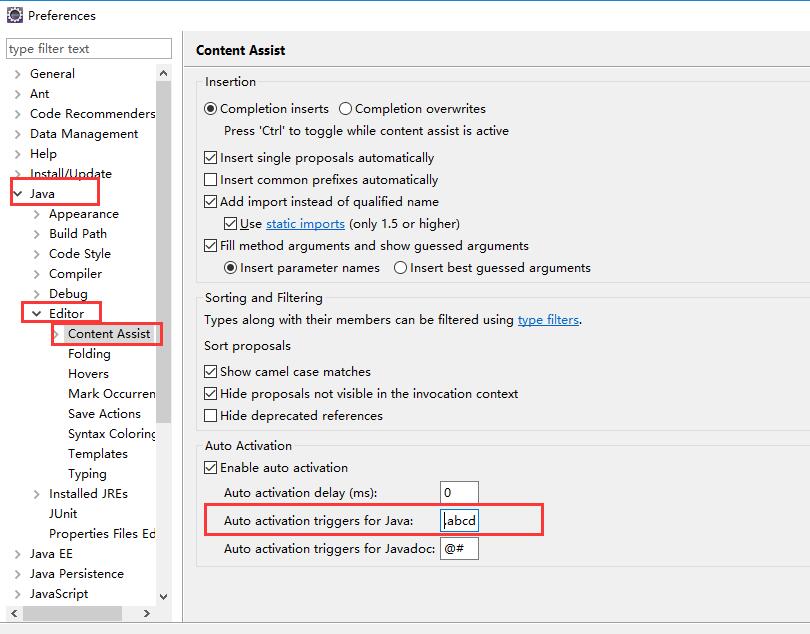This screenshot has width=810, height=634.
Task: Select Save Actions preference page
Action: tap(104, 414)
